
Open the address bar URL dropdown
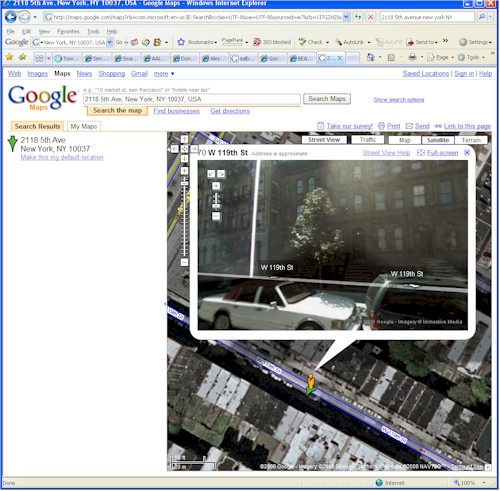click(346, 17)
